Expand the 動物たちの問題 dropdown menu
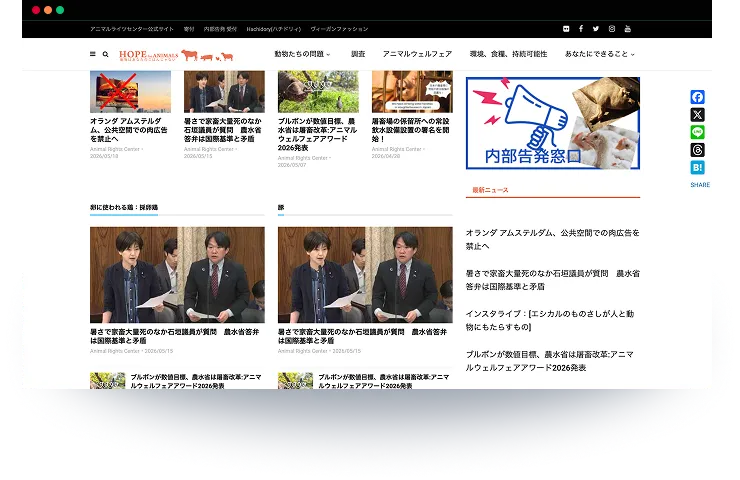The width and height of the screenshot is (740, 480). (x=302, y=54)
